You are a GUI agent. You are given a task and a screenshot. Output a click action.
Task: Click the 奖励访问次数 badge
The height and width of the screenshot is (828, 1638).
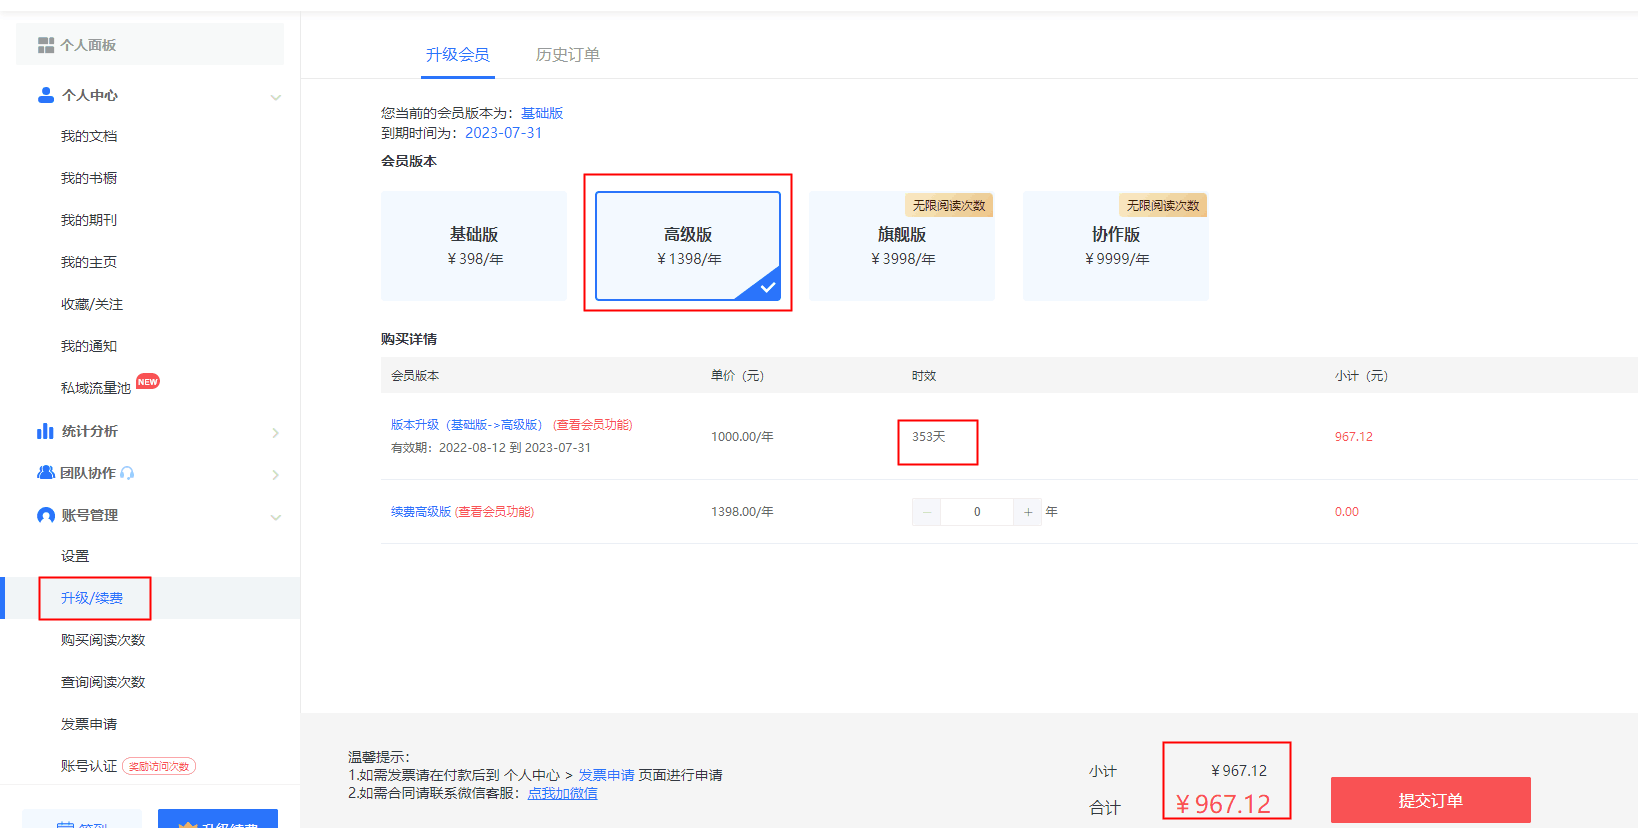[159, 766]
